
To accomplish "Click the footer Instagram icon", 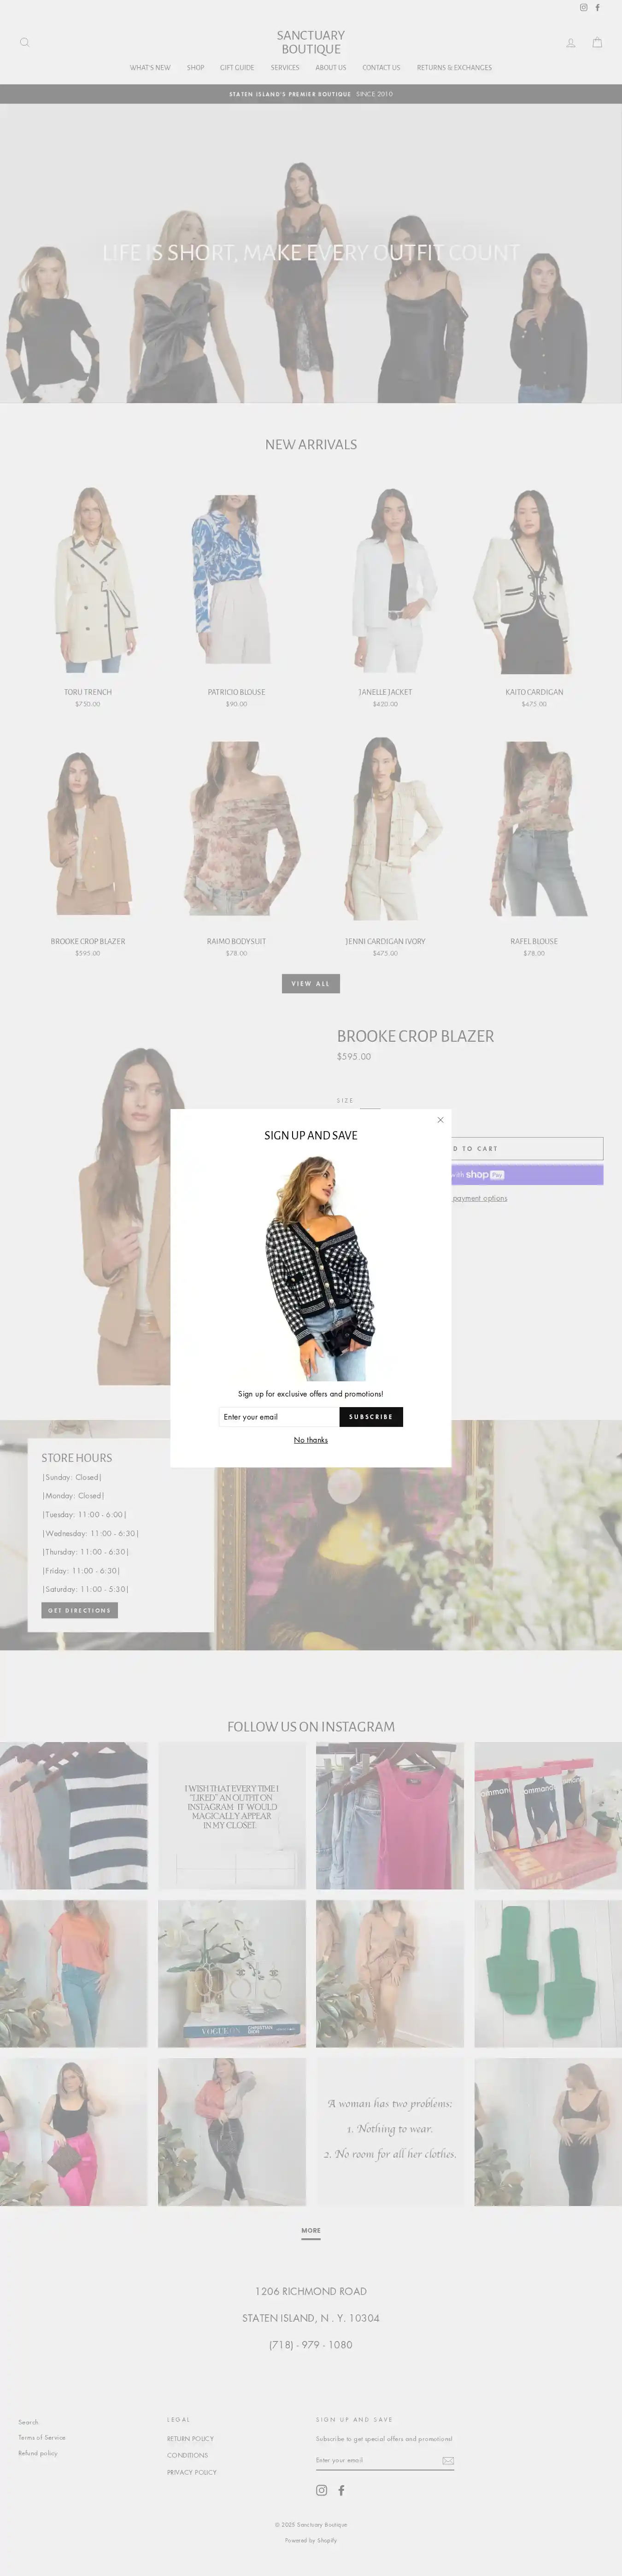I will tap(322, 2490).
